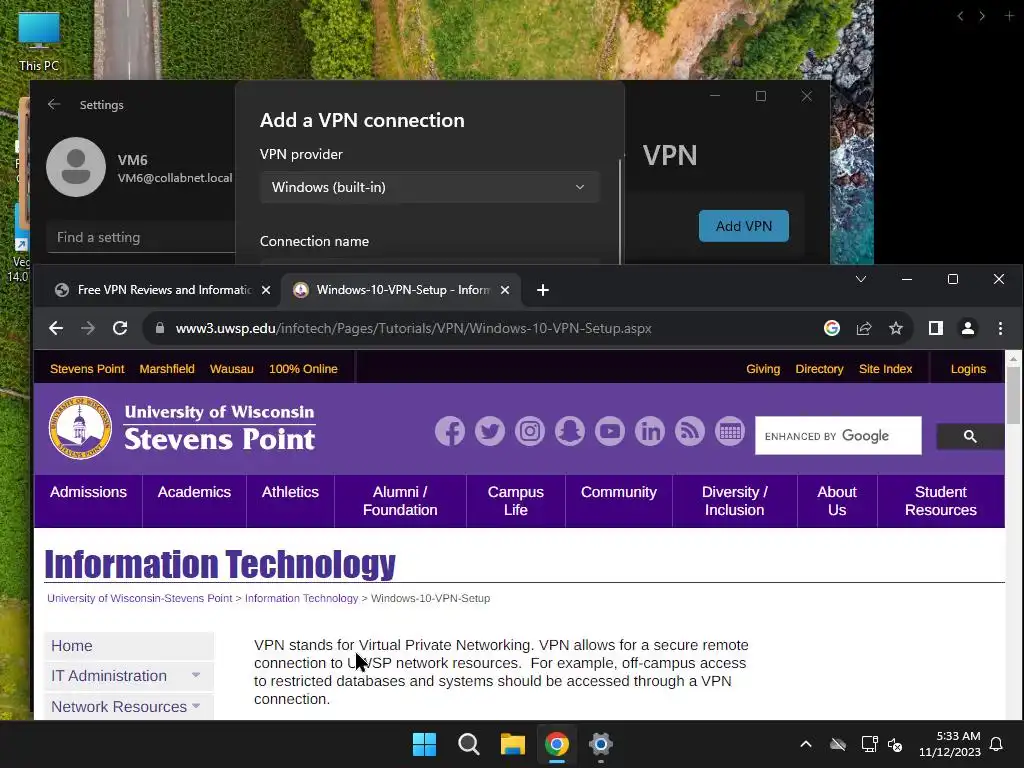Open Diversity / Inclusion menu
The width and height of the screenshot is (1024, 768).
(x=735, y=501)
